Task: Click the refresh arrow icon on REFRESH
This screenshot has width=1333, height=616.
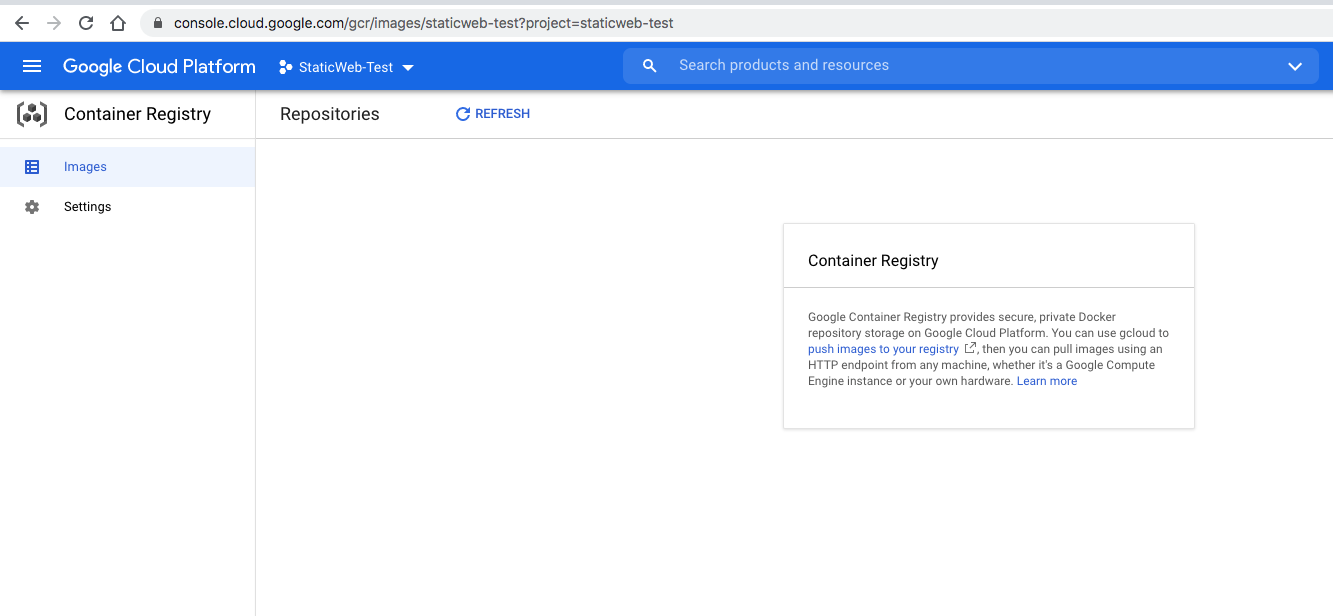Action: [x=461, y=113]
